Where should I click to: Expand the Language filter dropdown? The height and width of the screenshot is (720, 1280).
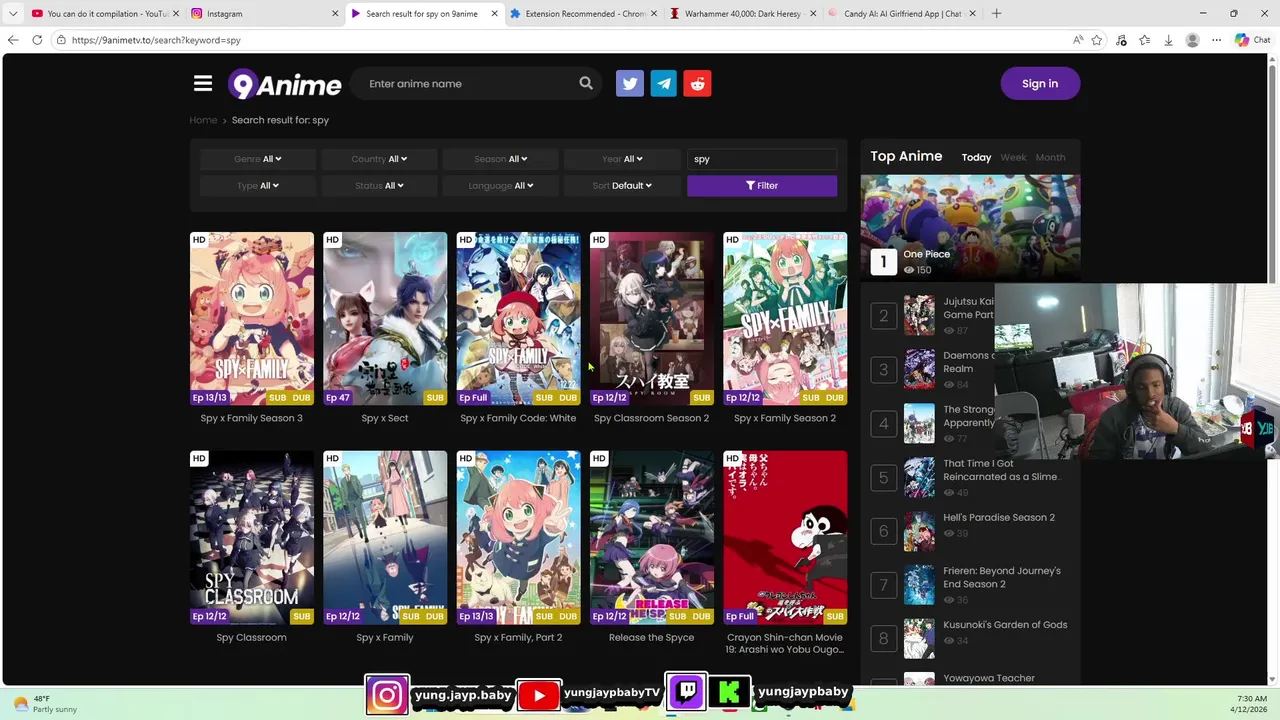(501, 185)
